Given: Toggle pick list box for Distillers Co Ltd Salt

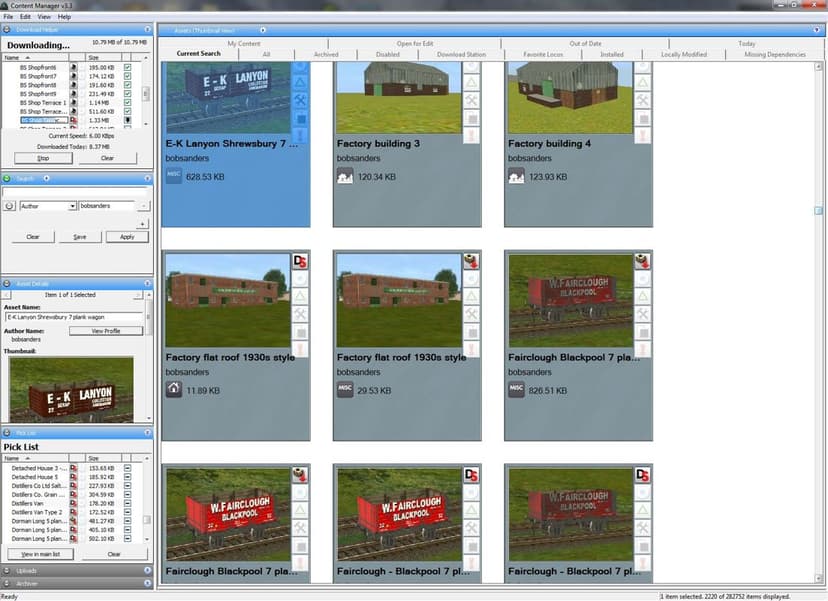Looking at the screenshot, I should pos(127,486).
